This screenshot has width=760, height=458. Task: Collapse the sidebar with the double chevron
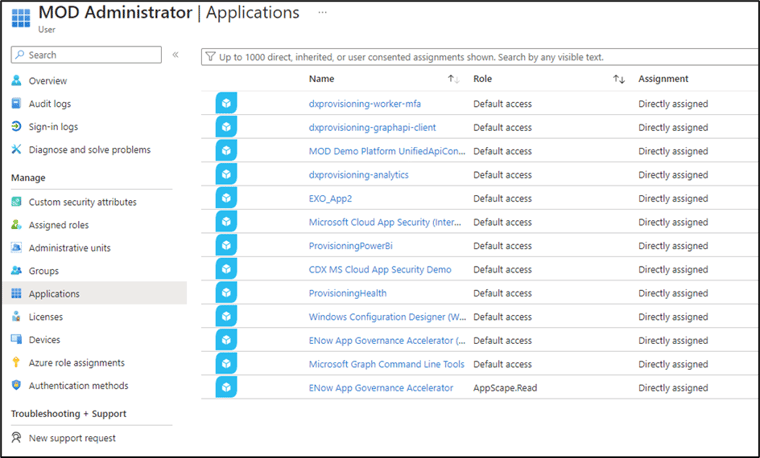pos(175,55)
